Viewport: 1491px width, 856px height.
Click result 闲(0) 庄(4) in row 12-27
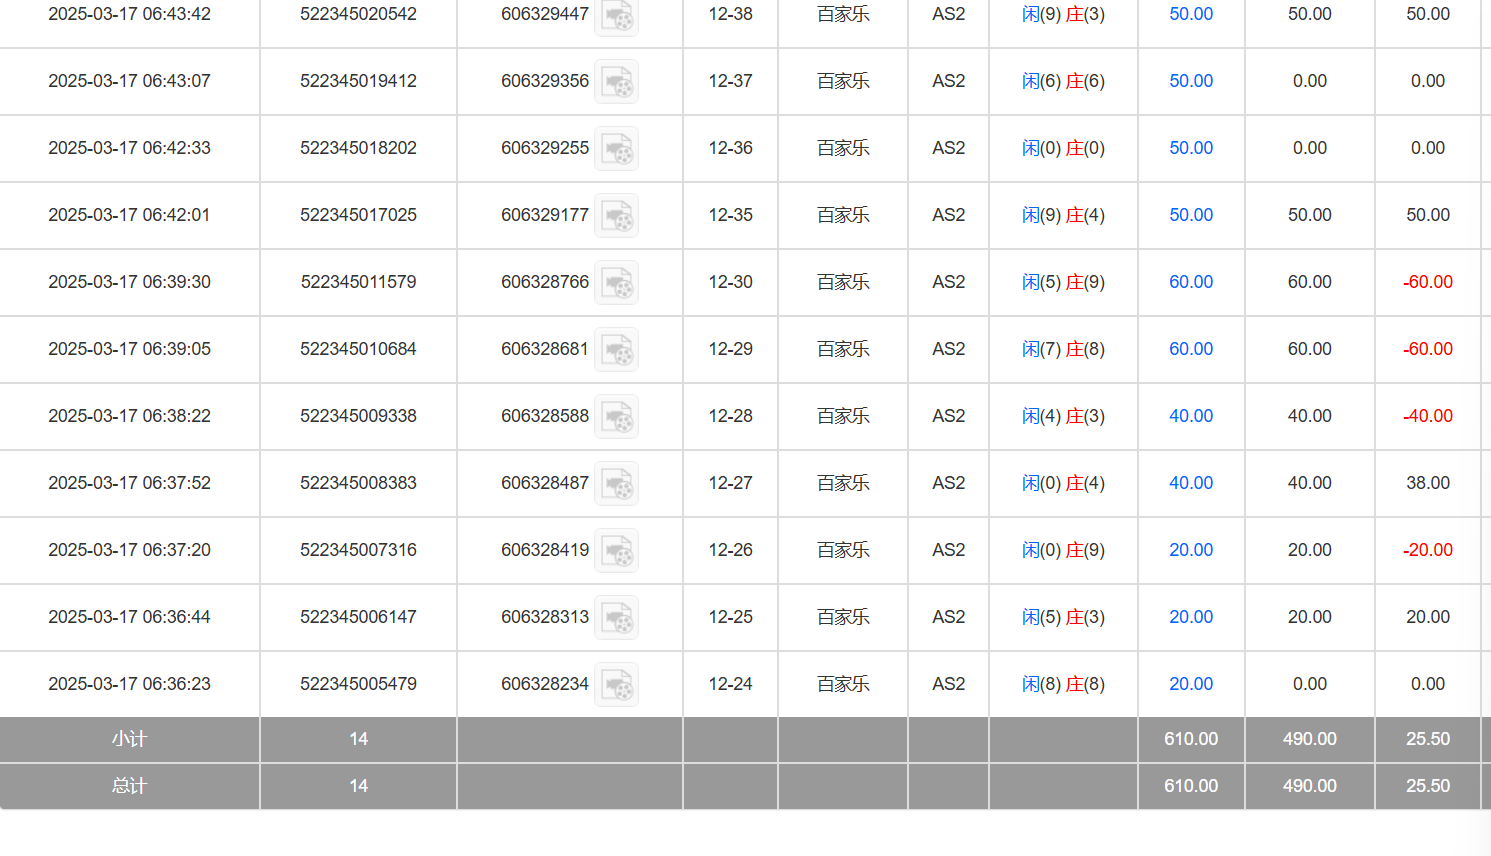[1063, 483]
